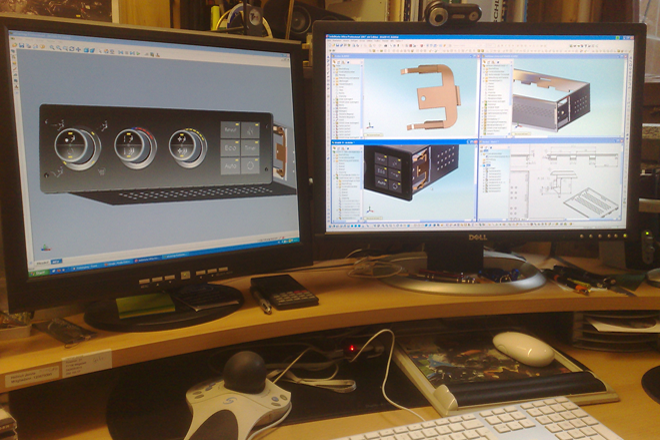Click the skip-to-start animation control in left viewer
Image resolution: width=660 pixels, height=440 pixels.
121,53
